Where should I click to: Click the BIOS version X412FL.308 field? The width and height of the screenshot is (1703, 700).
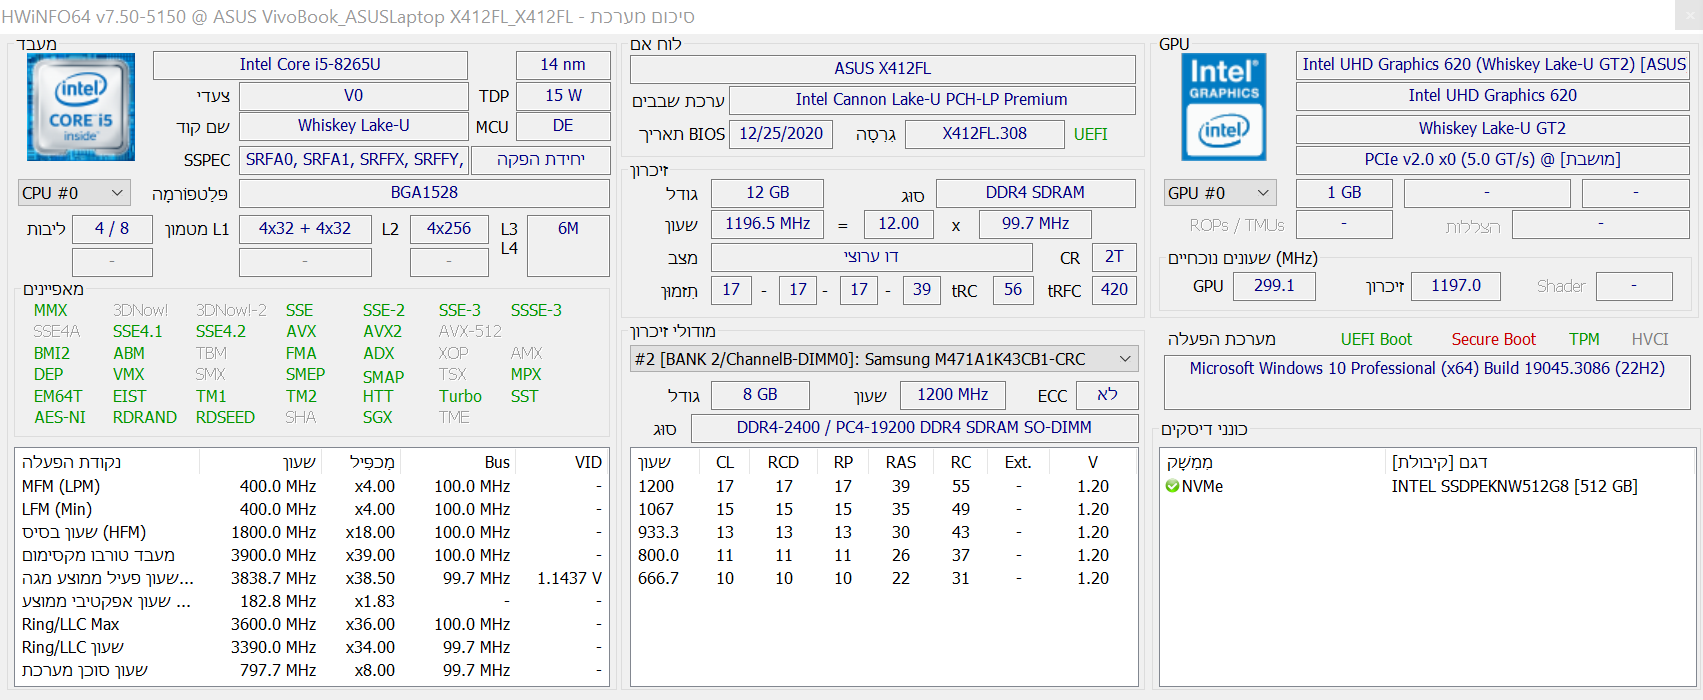pos(985,134)
